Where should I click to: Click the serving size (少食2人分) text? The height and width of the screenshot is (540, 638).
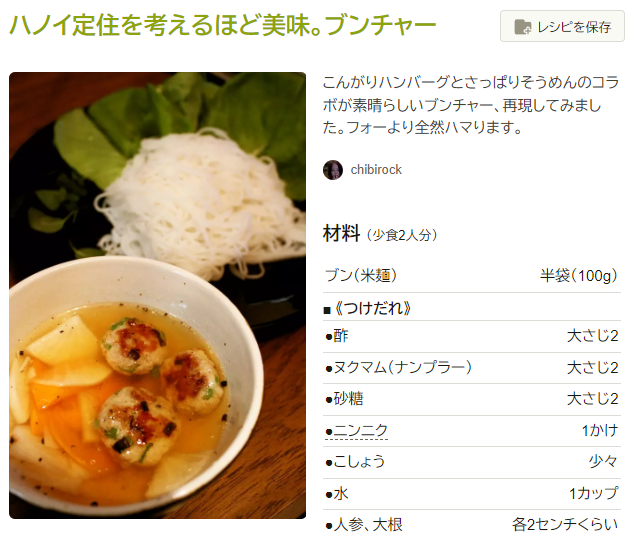(x=402, y=235)
